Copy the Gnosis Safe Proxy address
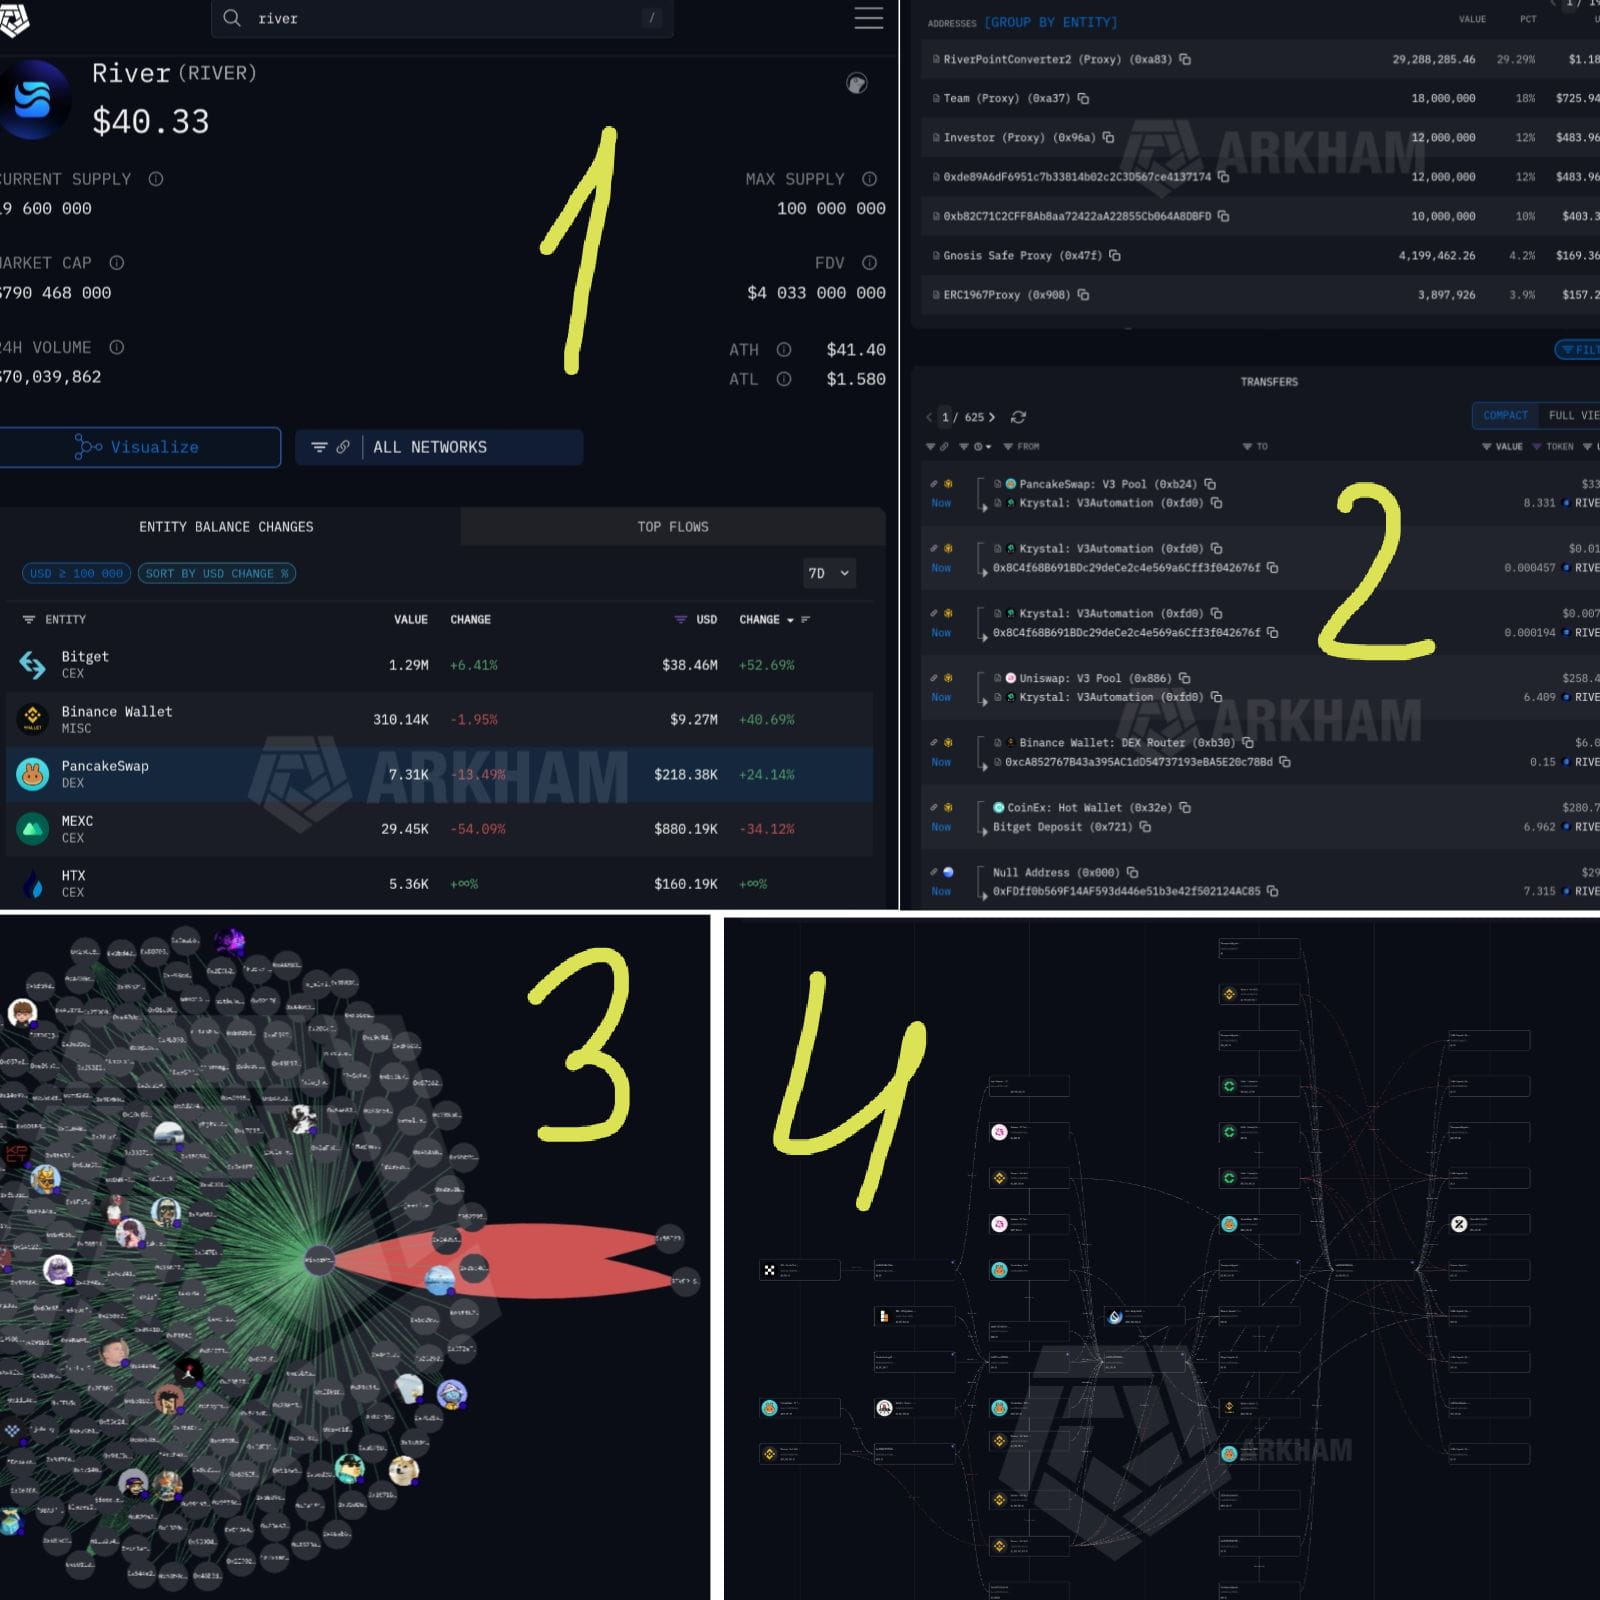The image size is (1600, 1600). [1114, 255]
